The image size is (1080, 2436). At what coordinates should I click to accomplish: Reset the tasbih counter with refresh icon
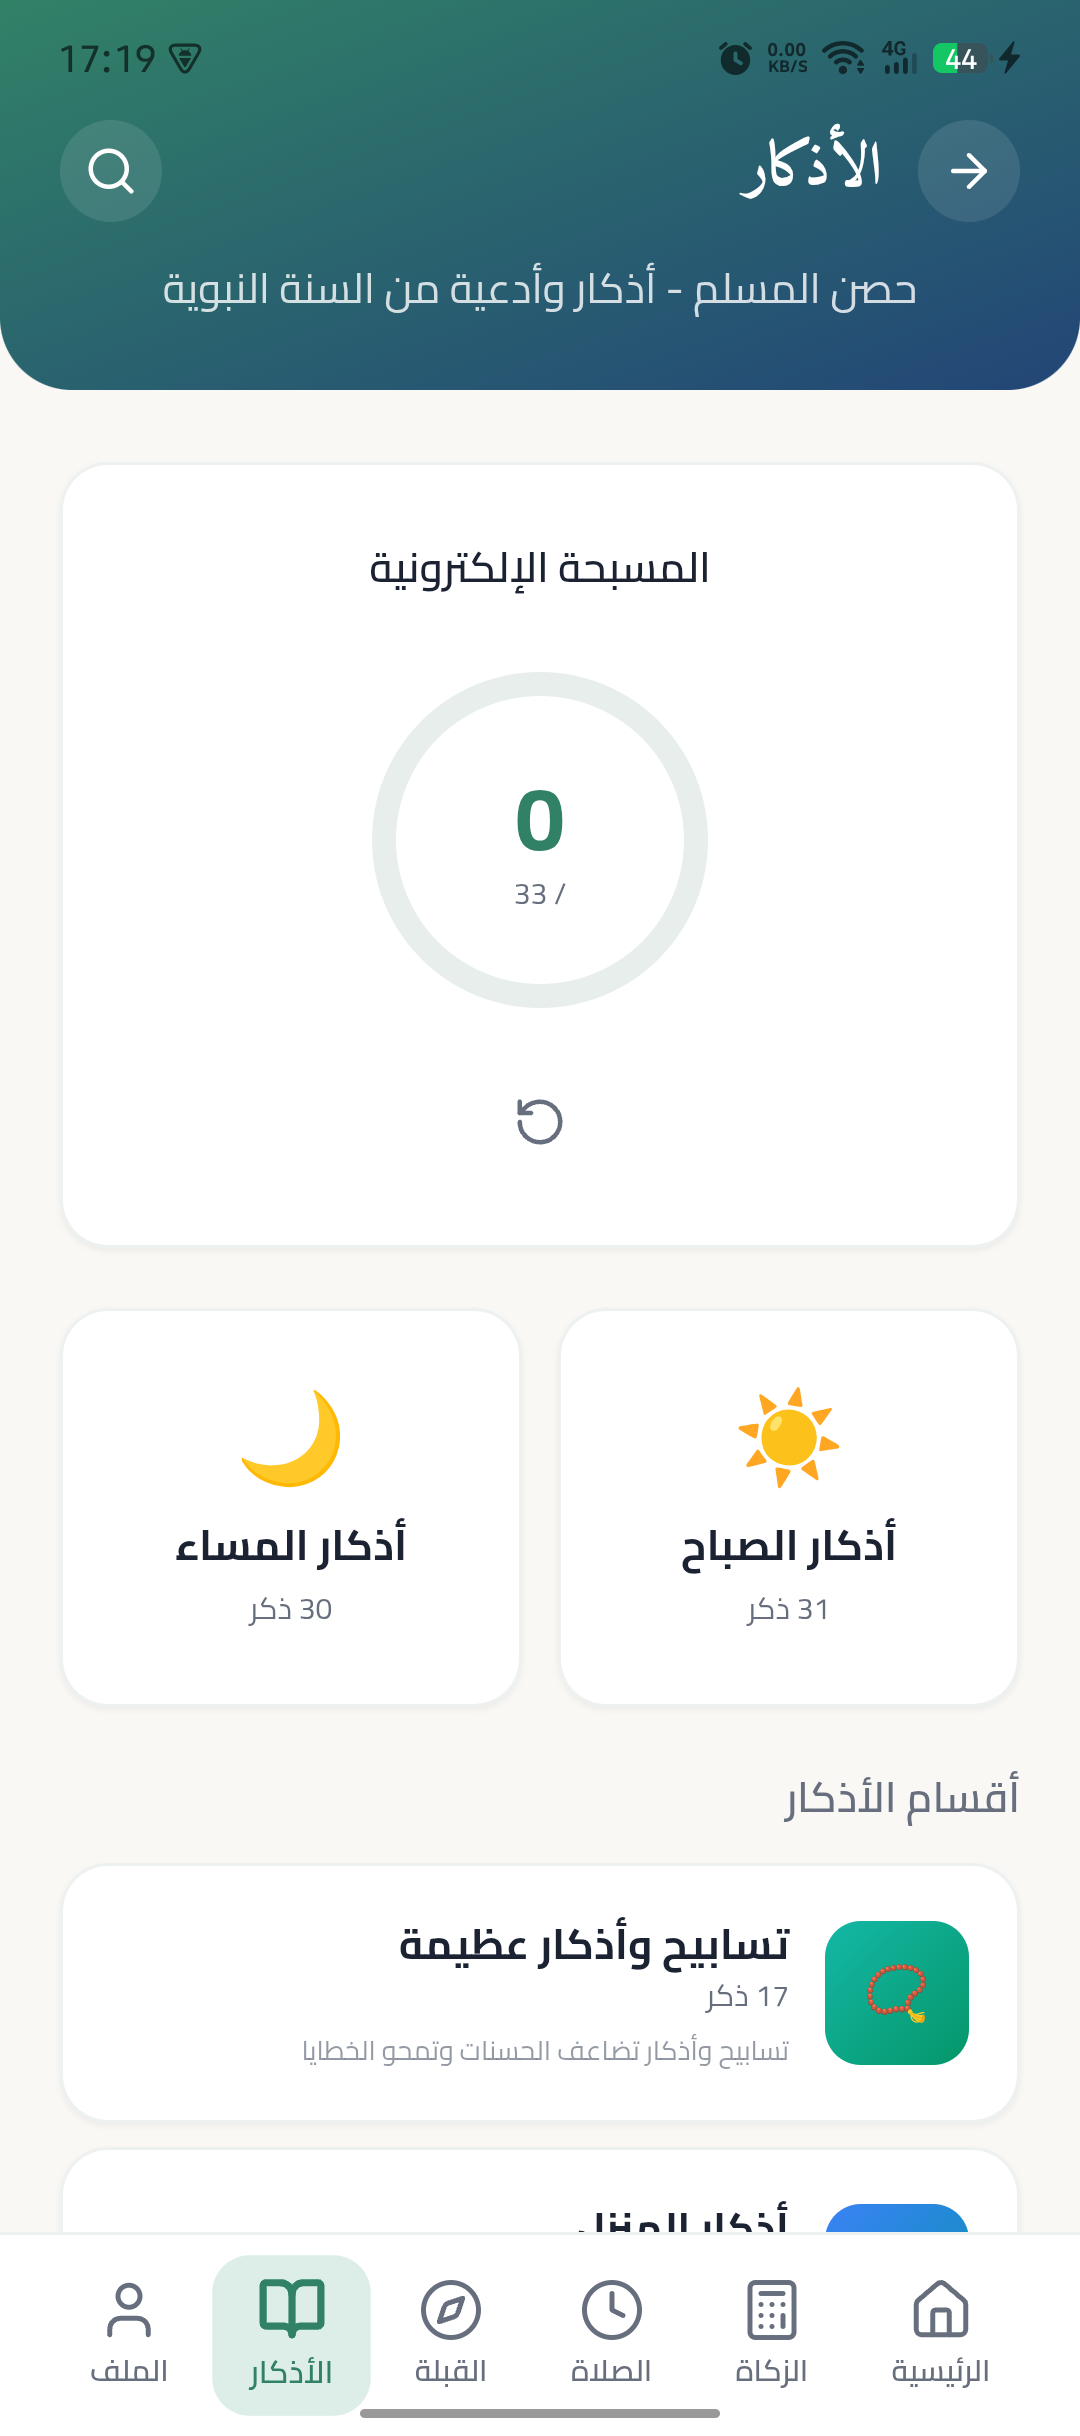(x=540, y=1121)
